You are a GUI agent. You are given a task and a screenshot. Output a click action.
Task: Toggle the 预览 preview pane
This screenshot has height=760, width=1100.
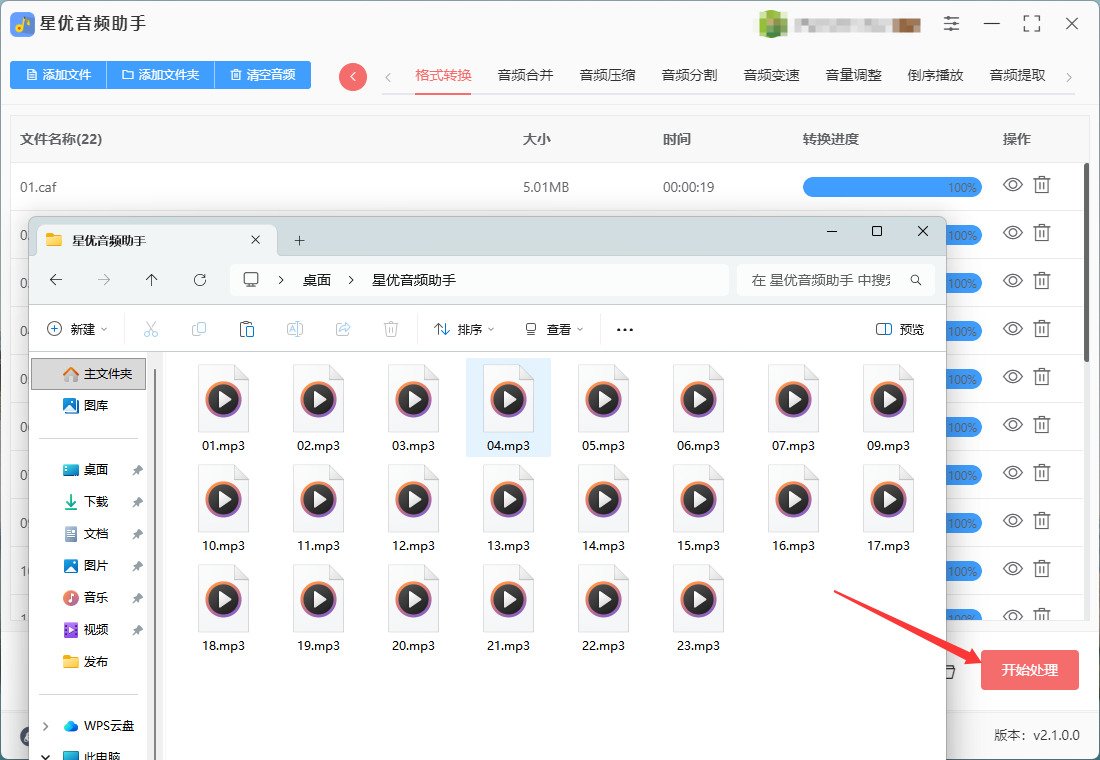(x=900, y=329)
